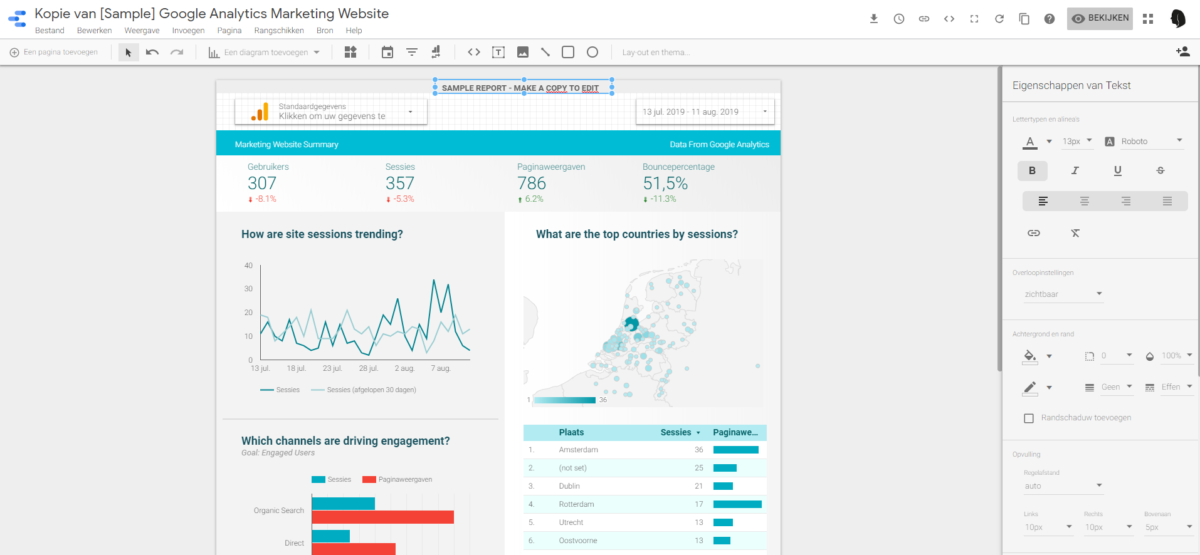Viewport: 1200px width, 555px height.
Task: Click the download report icon
Action: coord(874,19)
